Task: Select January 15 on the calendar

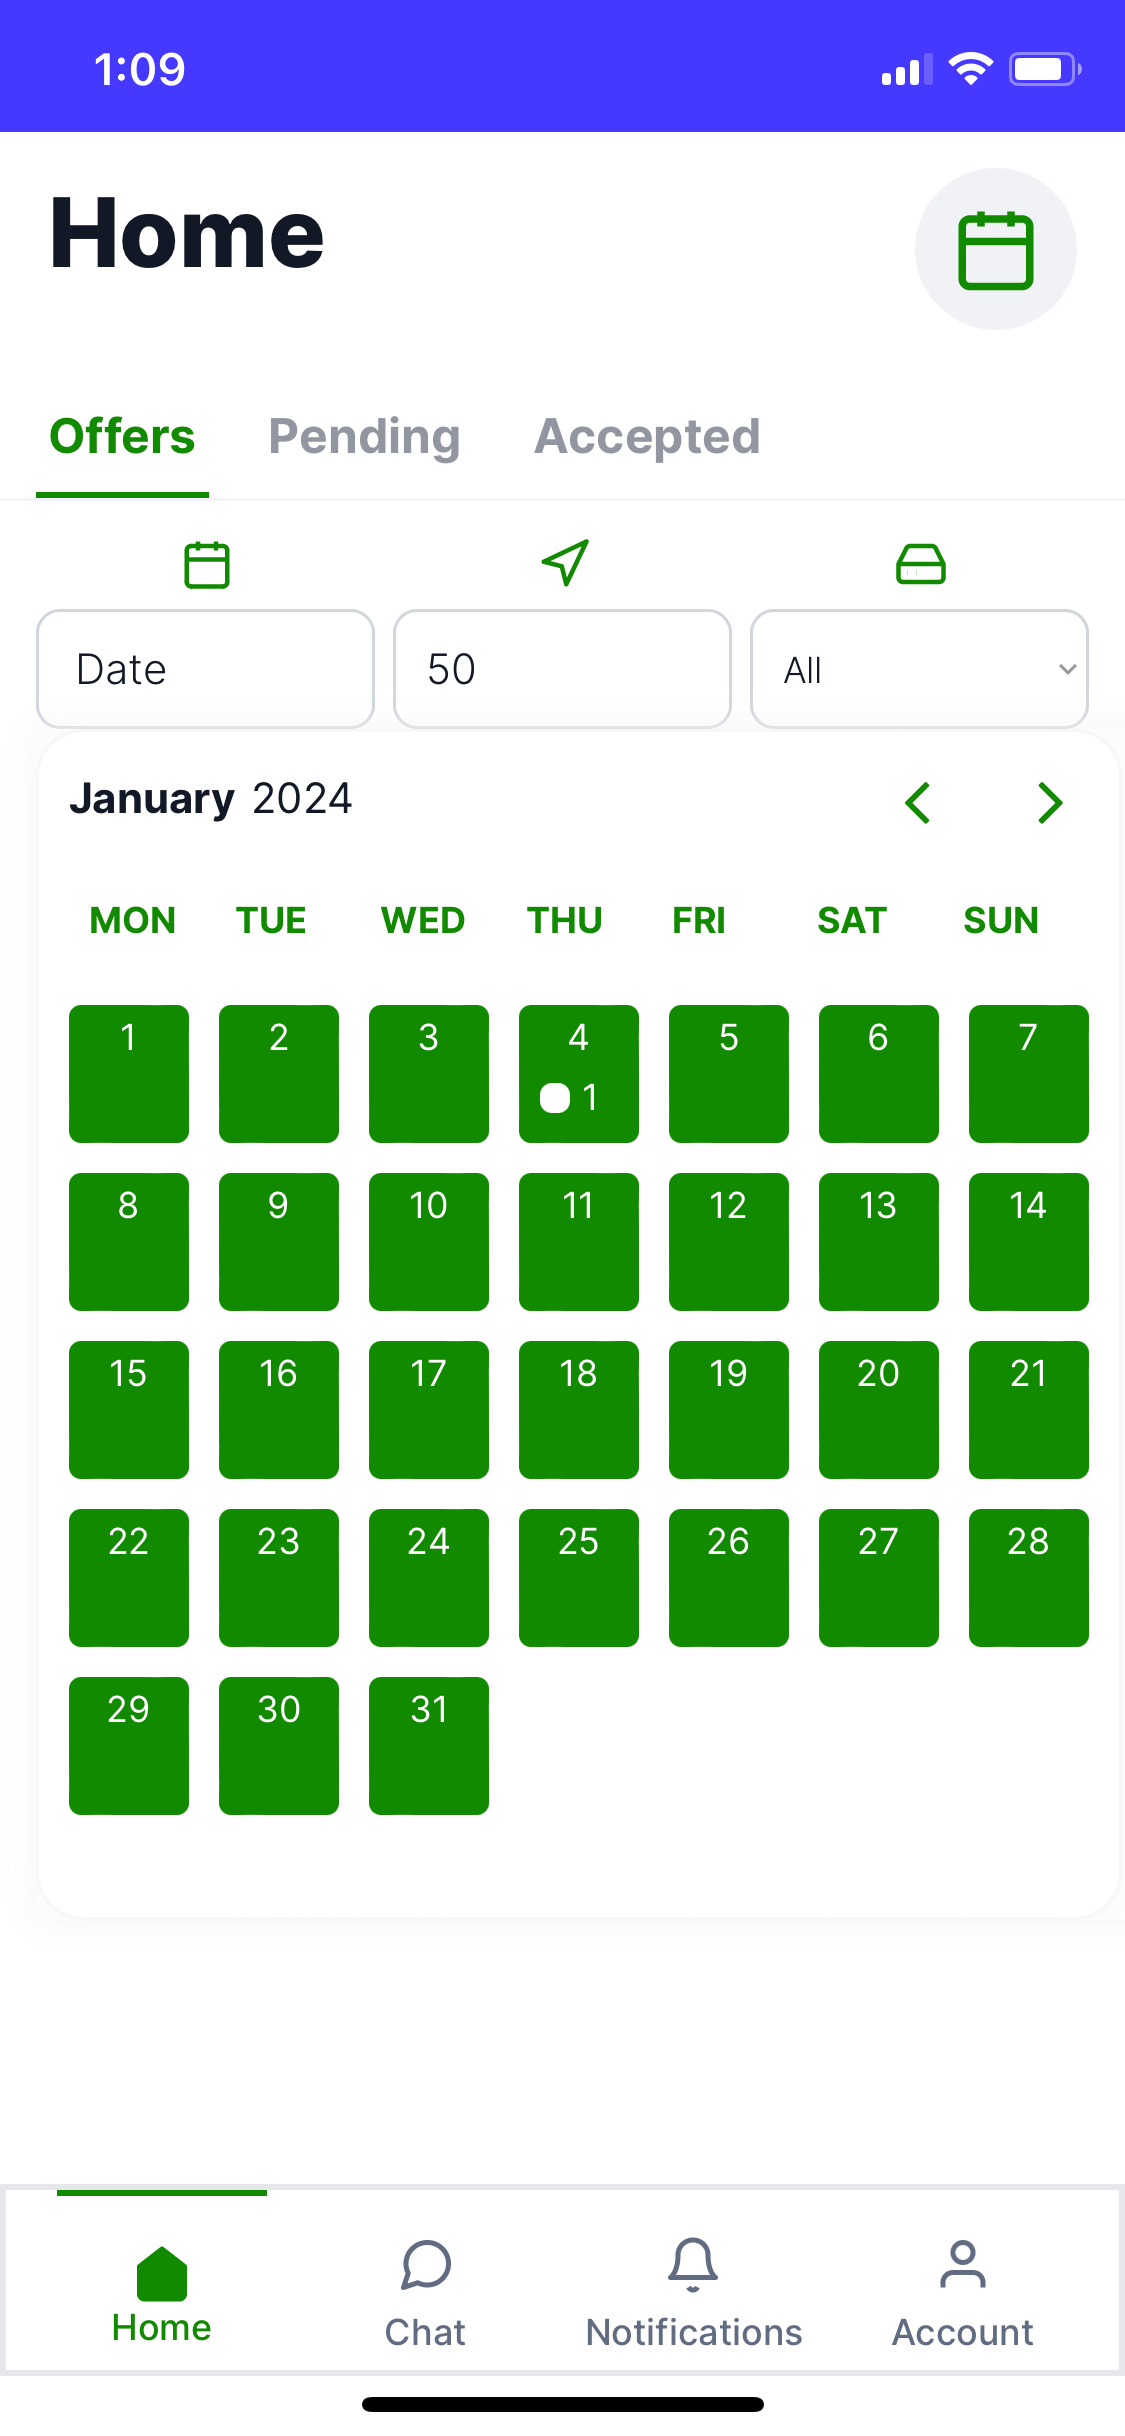Action: coord(129,1409)
